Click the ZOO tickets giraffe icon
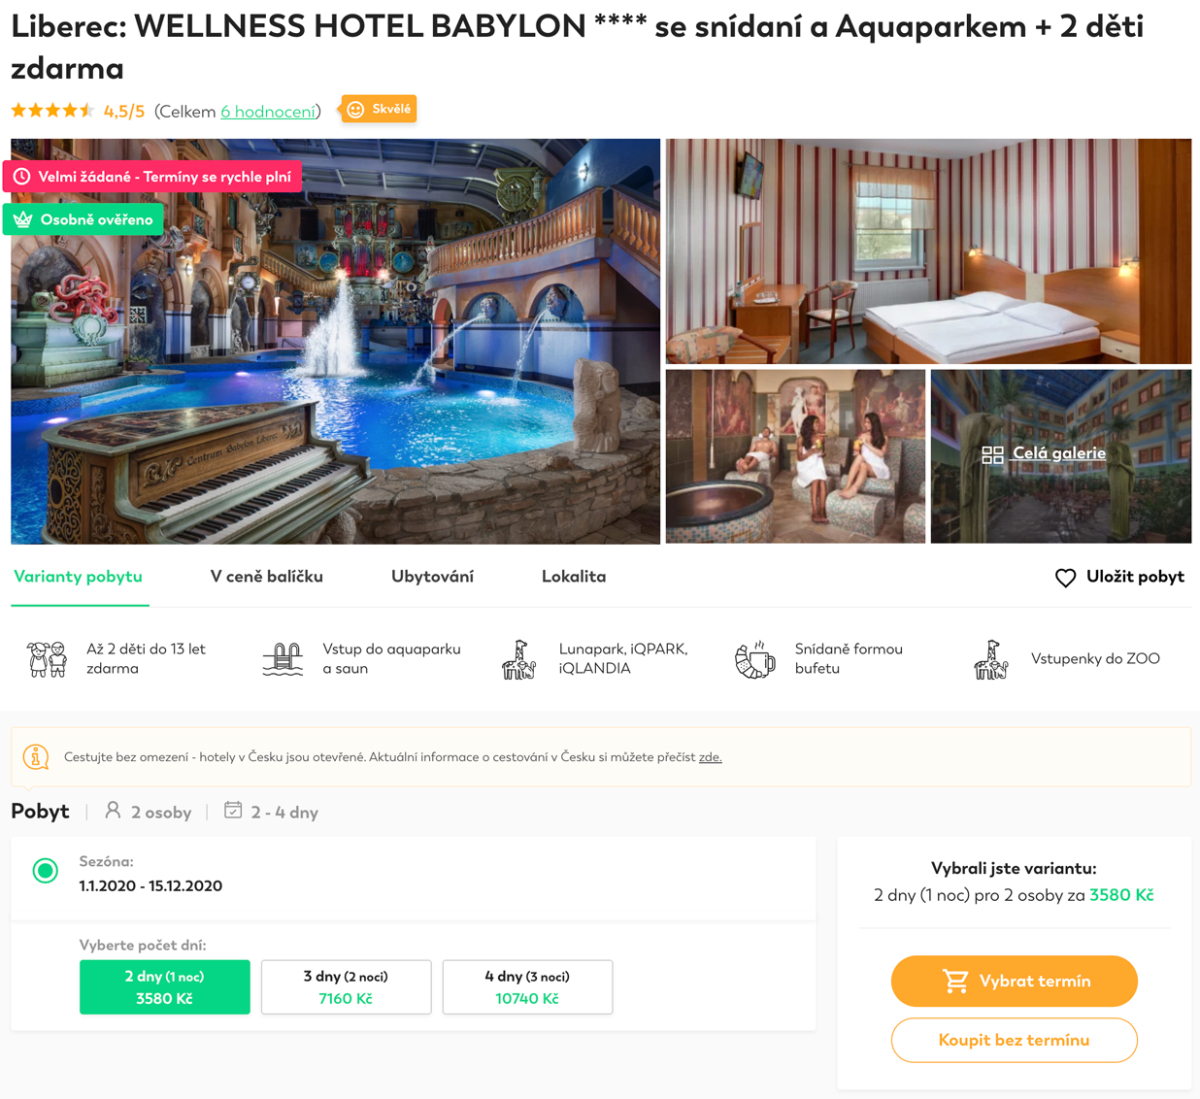The width and height of the screenshot is (1200, 1099). click(991, 659)
